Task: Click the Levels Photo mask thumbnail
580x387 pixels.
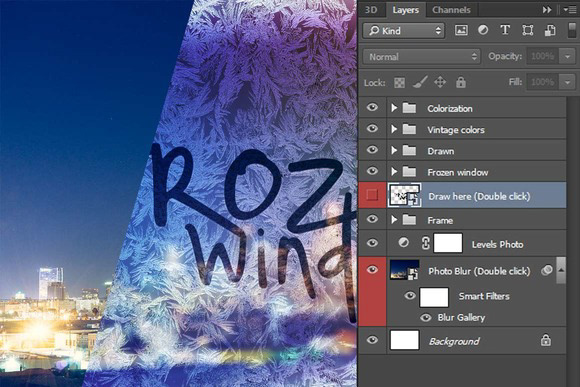Action: point(448,243)
